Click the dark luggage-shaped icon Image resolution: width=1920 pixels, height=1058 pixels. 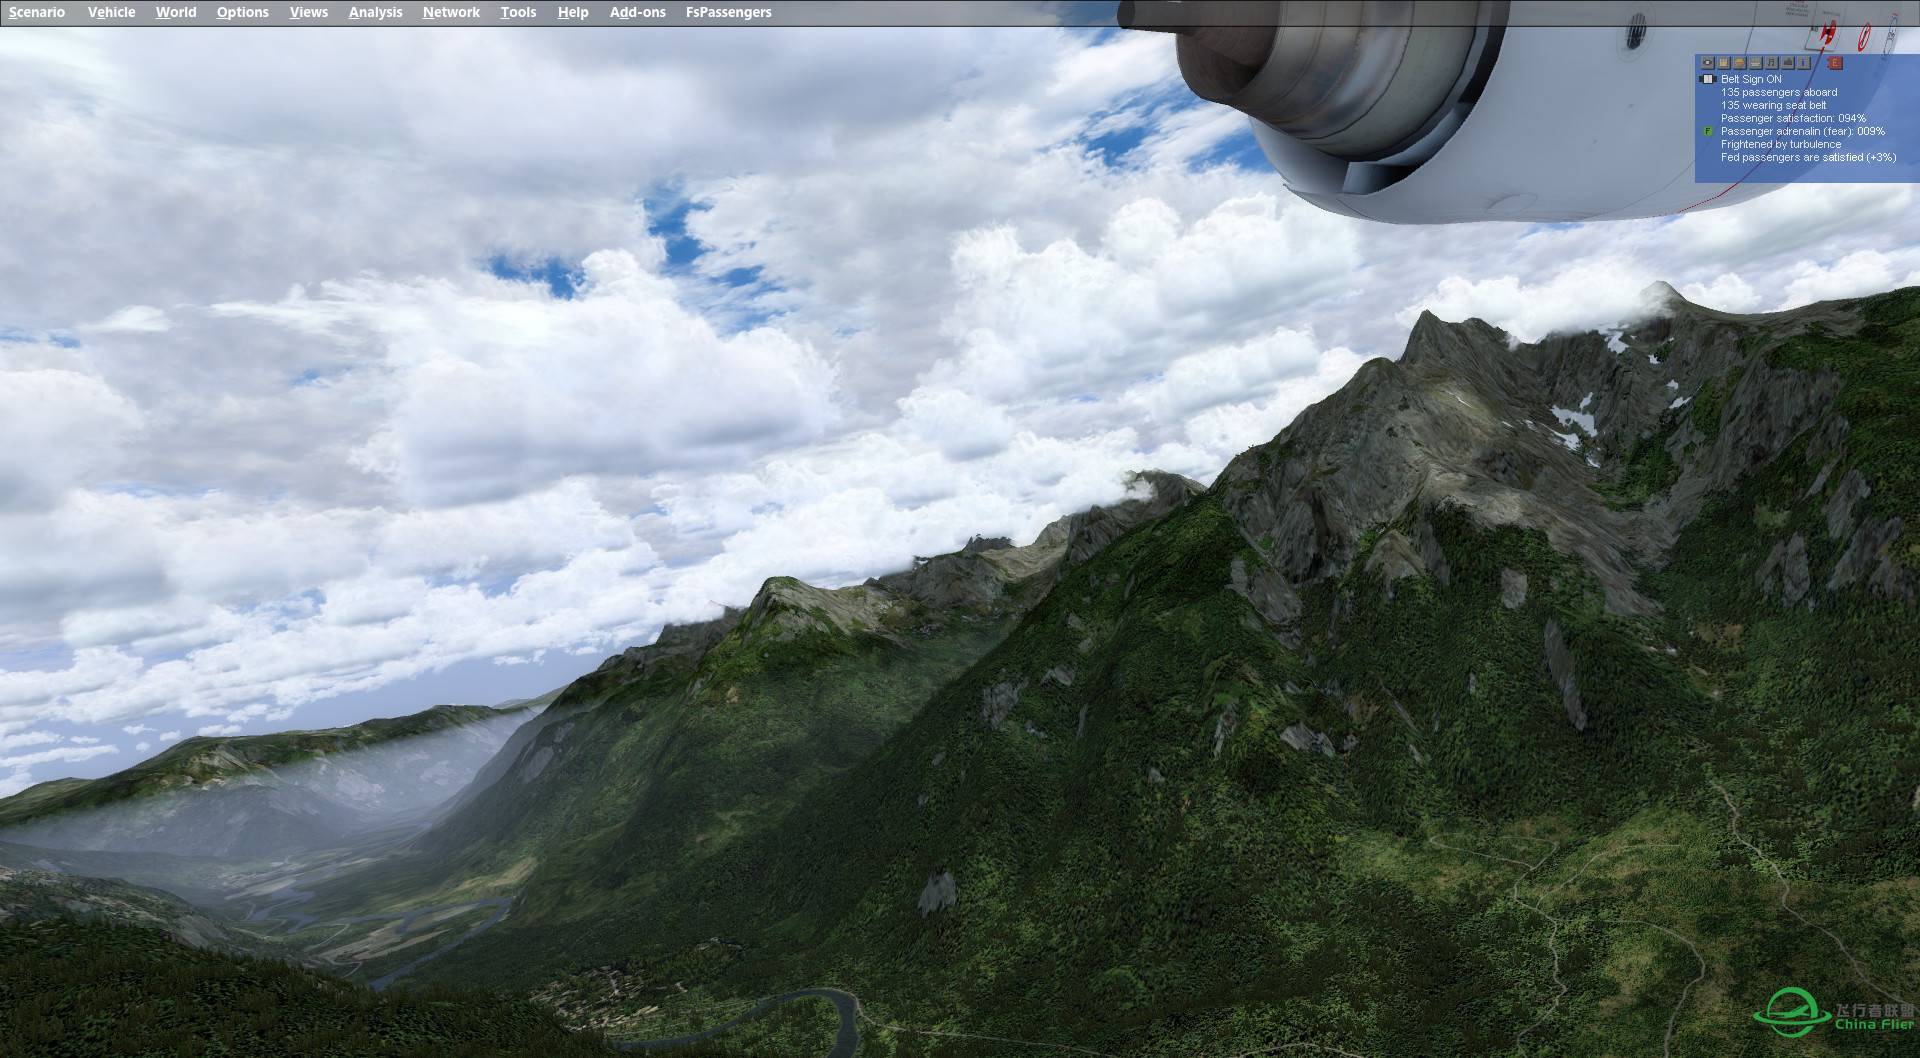point(1787,63)
